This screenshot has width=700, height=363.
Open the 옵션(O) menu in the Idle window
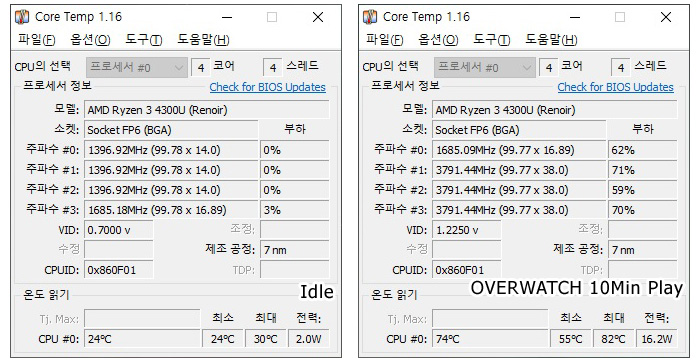90,40
